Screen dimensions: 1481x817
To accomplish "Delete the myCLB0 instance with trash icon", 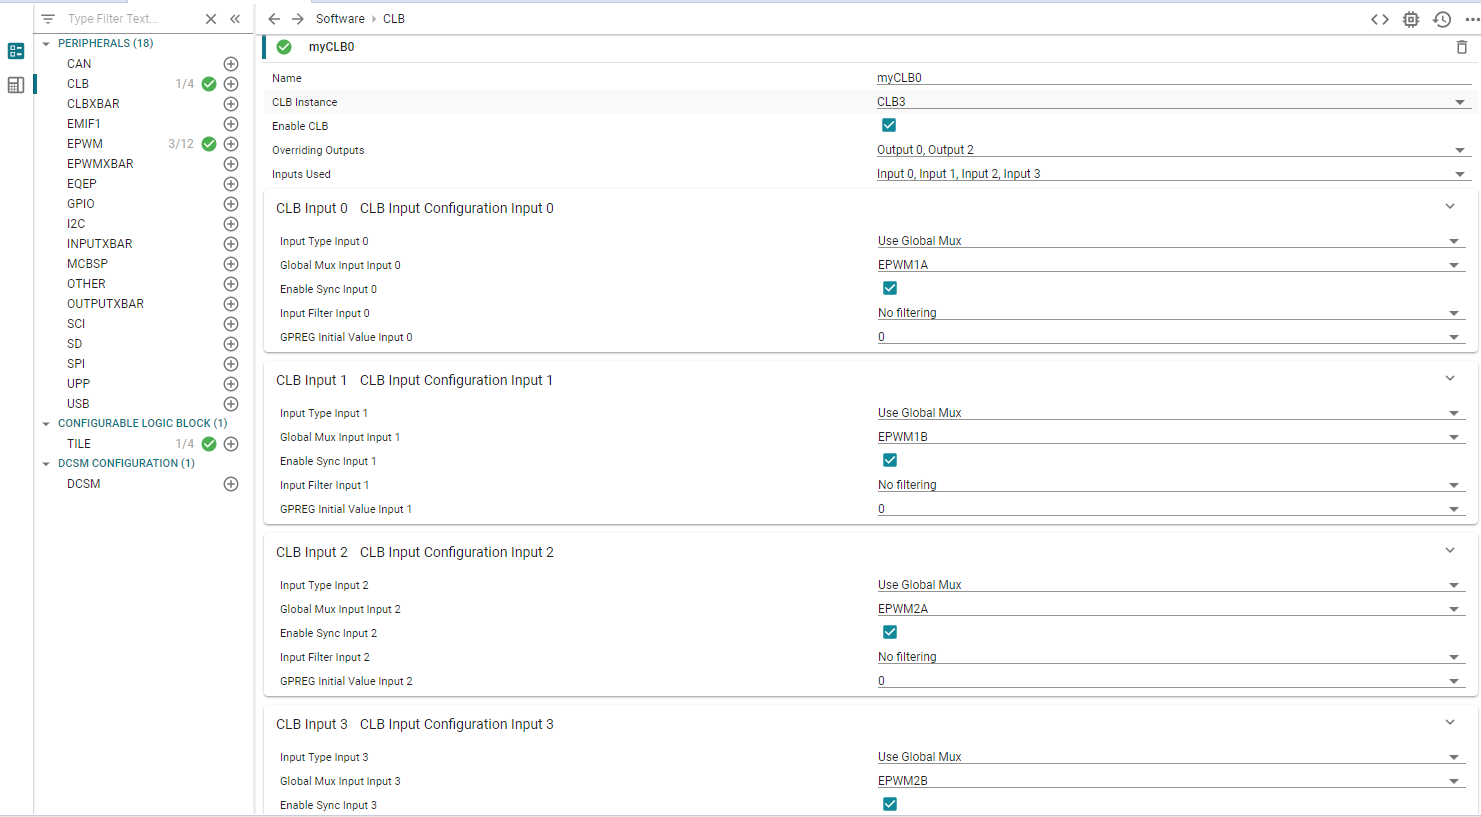I will (x=1461, y=47).
